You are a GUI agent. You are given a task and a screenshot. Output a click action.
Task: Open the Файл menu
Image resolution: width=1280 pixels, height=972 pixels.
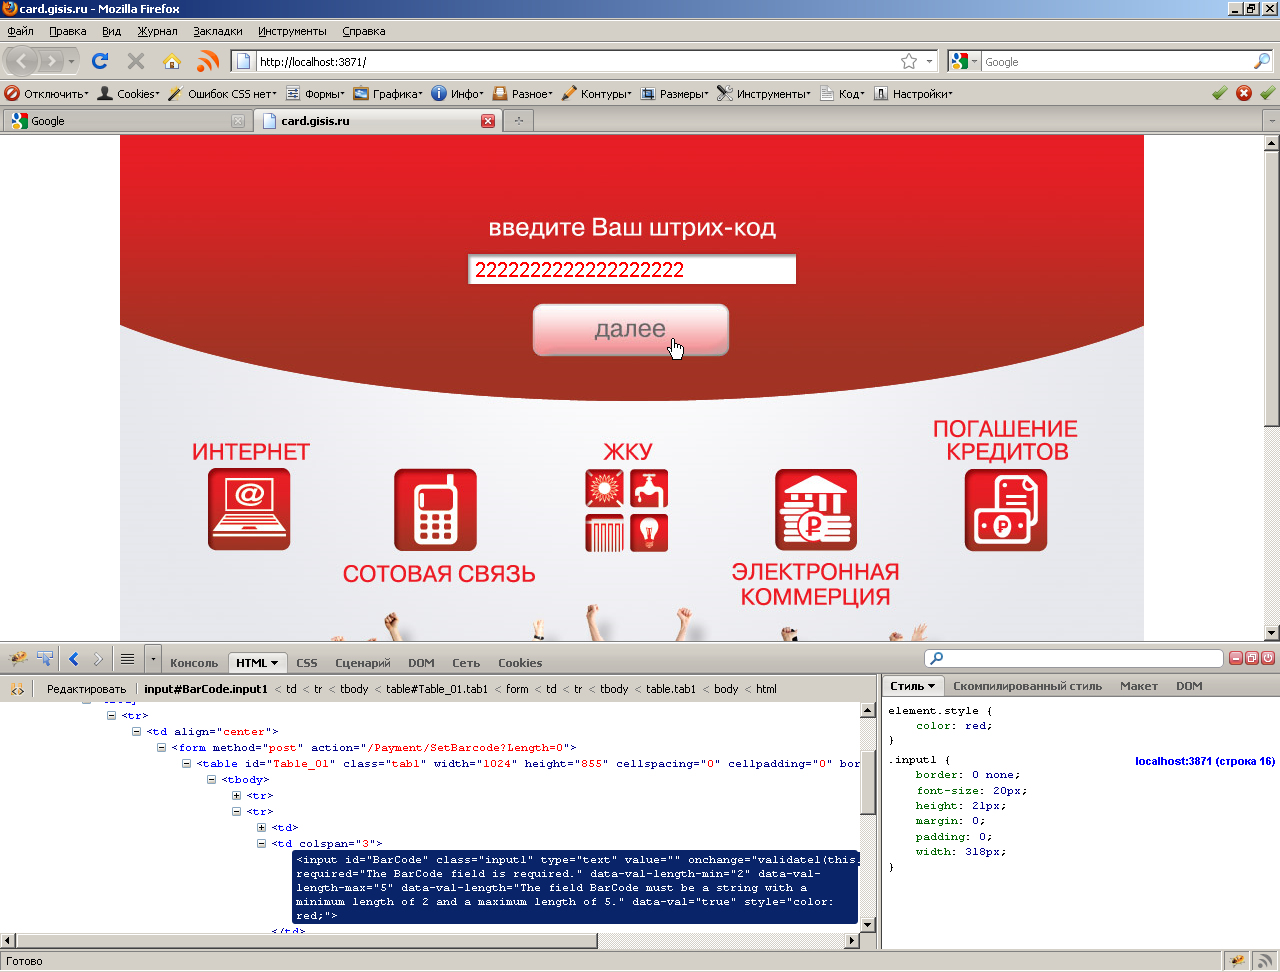pos(20,31)
